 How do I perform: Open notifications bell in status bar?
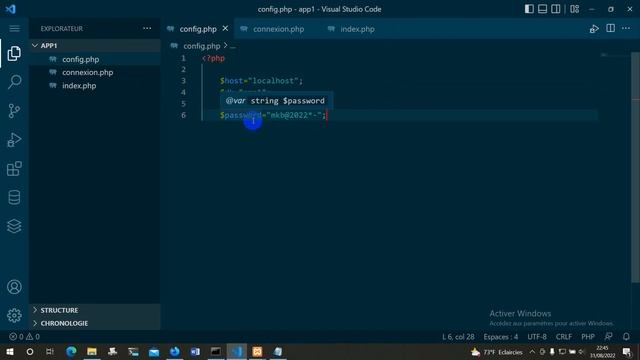626,337
